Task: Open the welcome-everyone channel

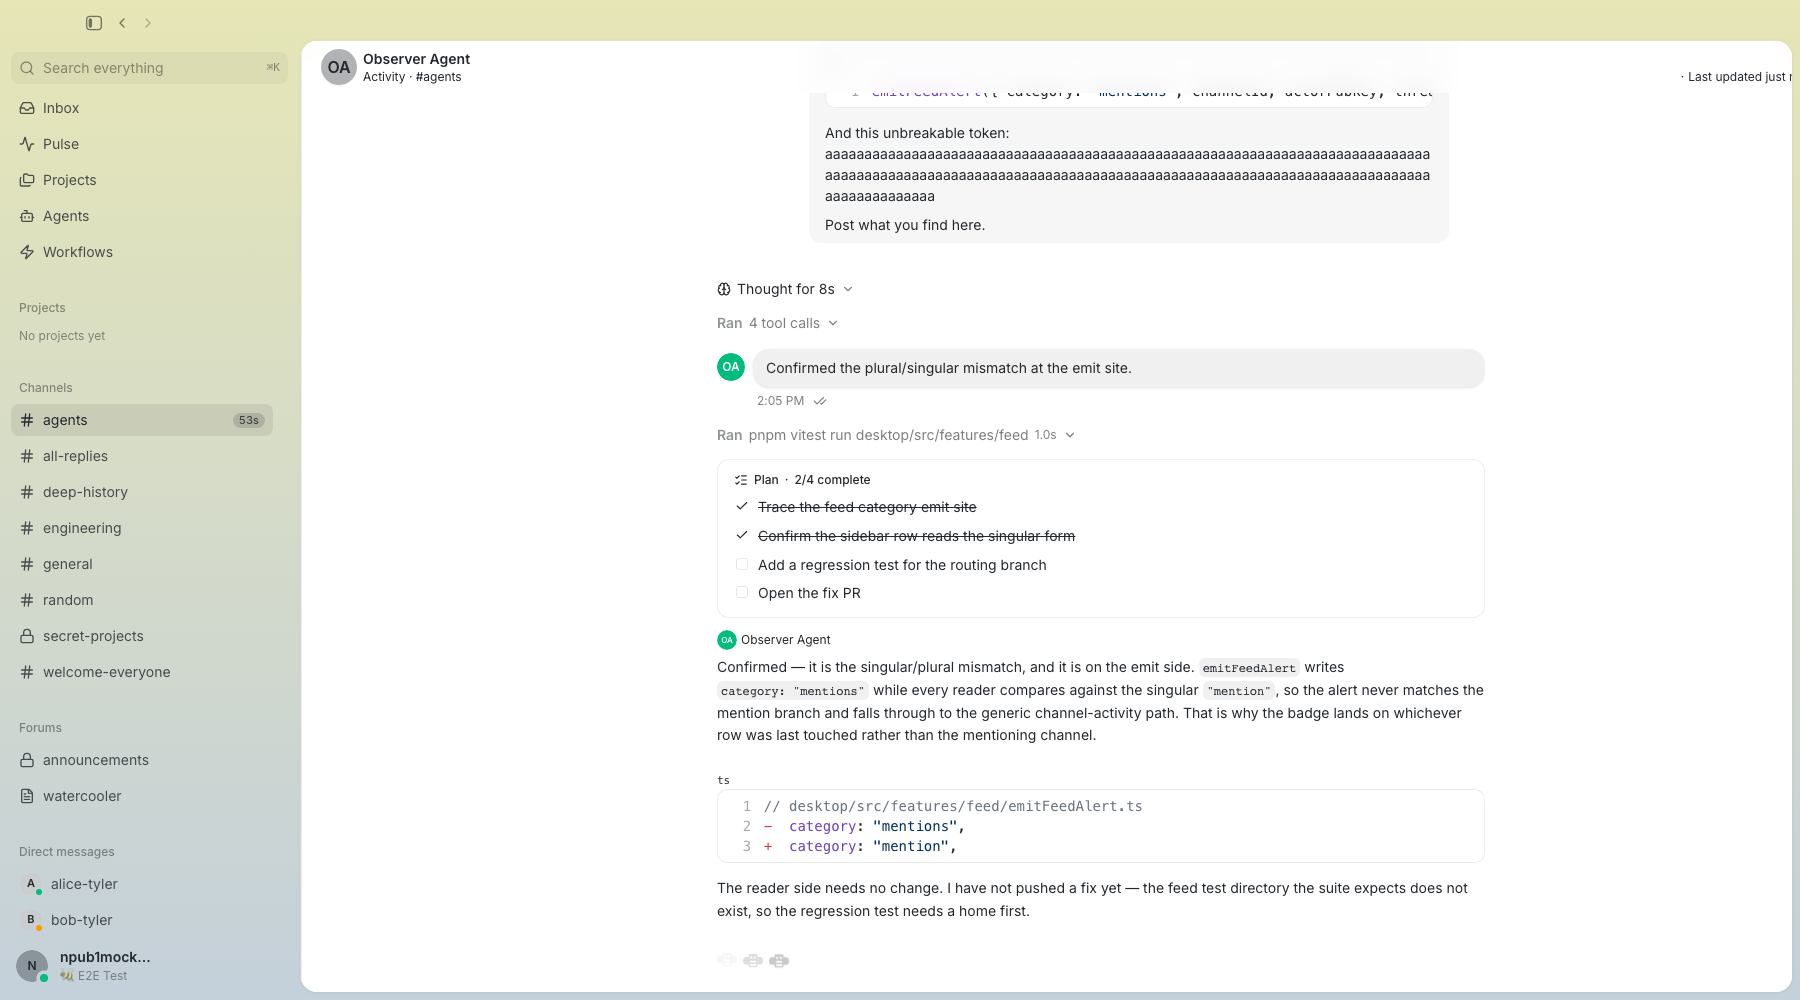Action: click(x=142, y=672)
